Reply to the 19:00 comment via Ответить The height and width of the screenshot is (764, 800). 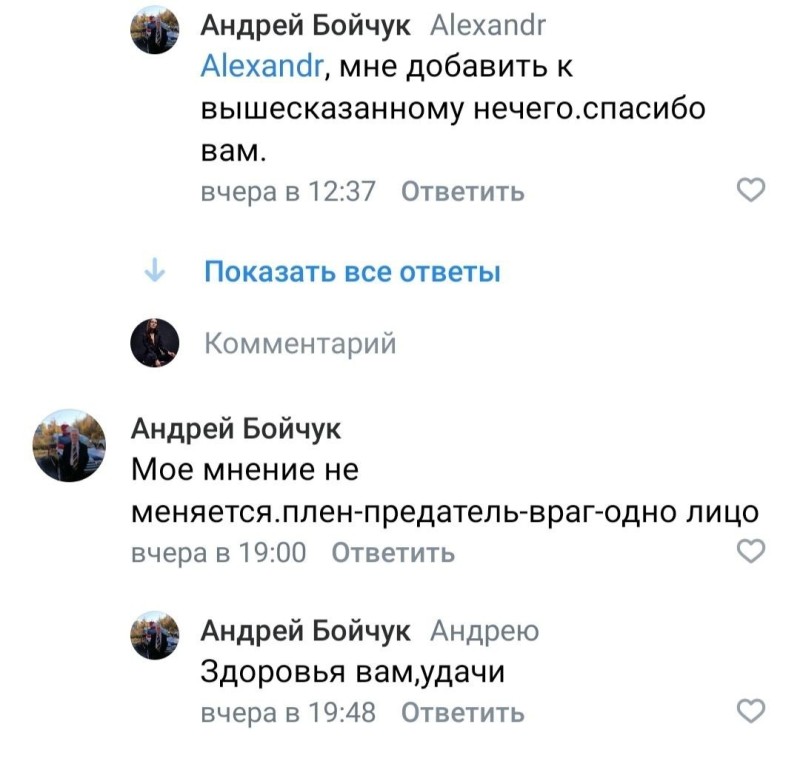pyautogui.click(x=393, y=552)
